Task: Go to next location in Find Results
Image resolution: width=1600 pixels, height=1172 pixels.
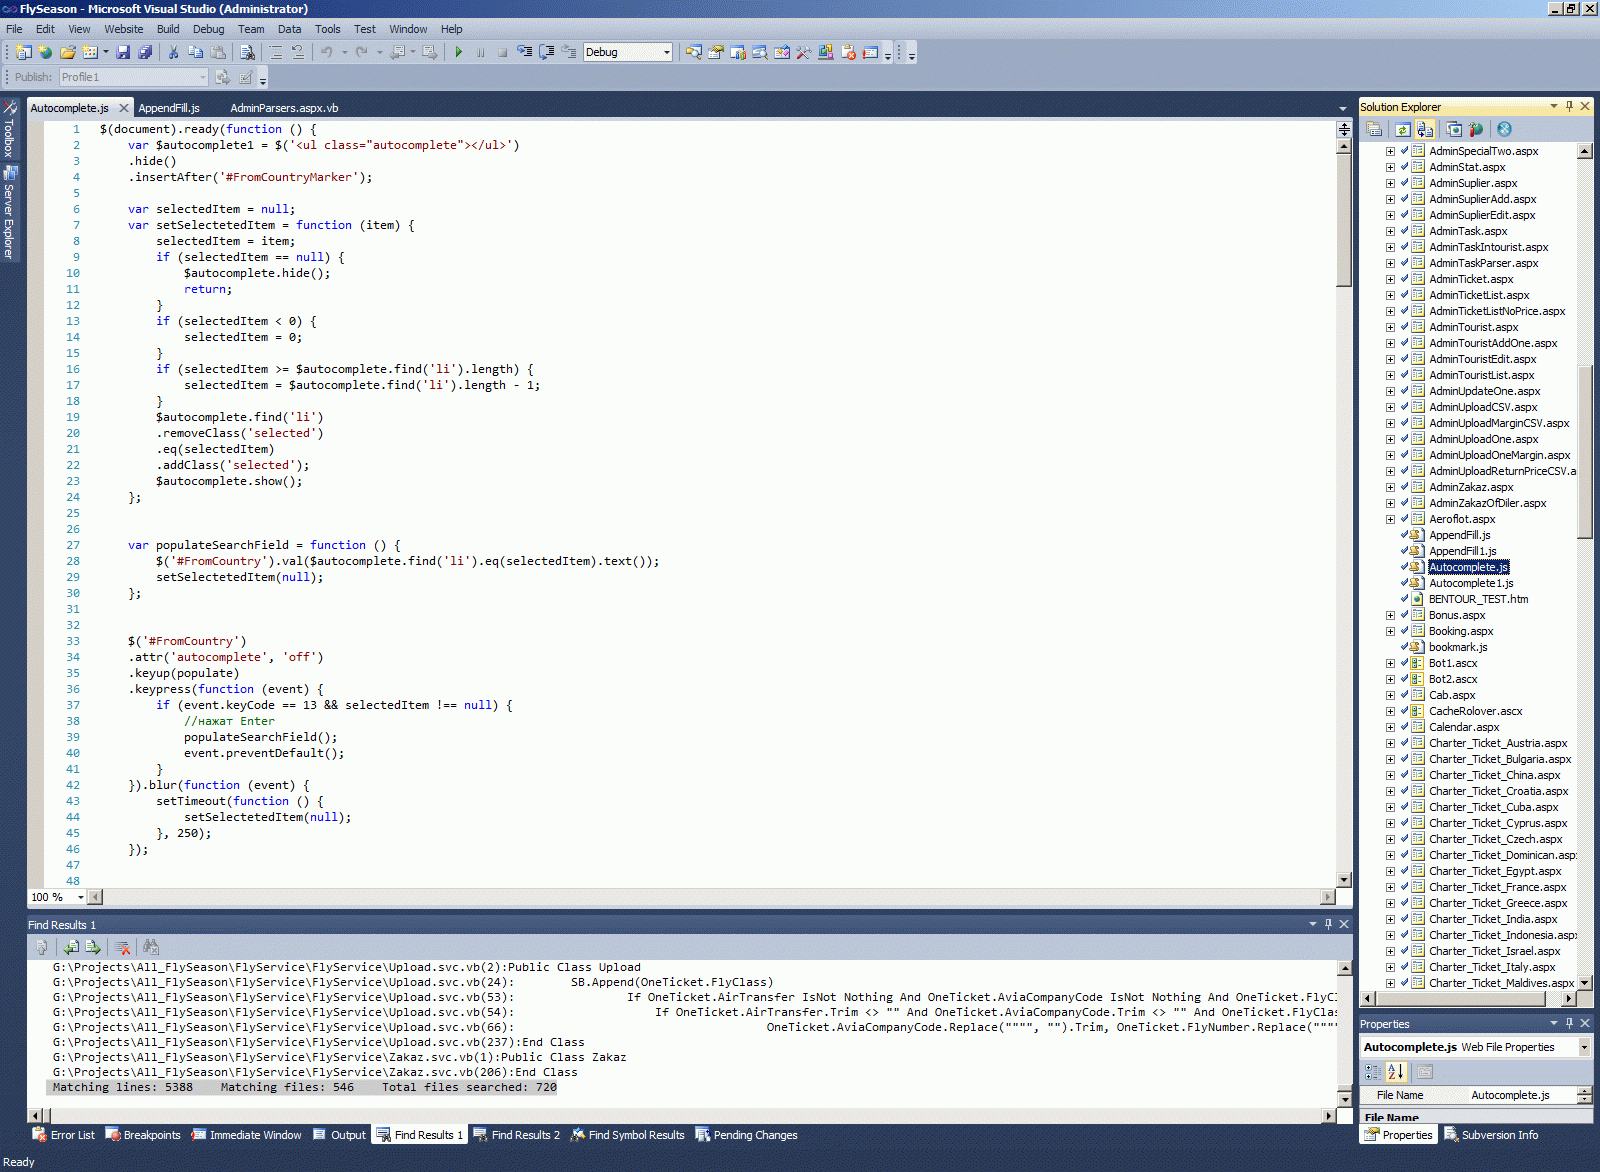Action: click(93, 947)
